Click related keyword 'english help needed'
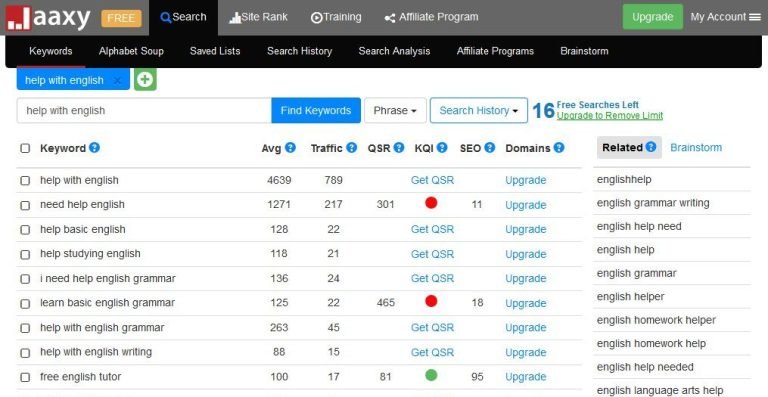768x397 pixels. (645, 367)
